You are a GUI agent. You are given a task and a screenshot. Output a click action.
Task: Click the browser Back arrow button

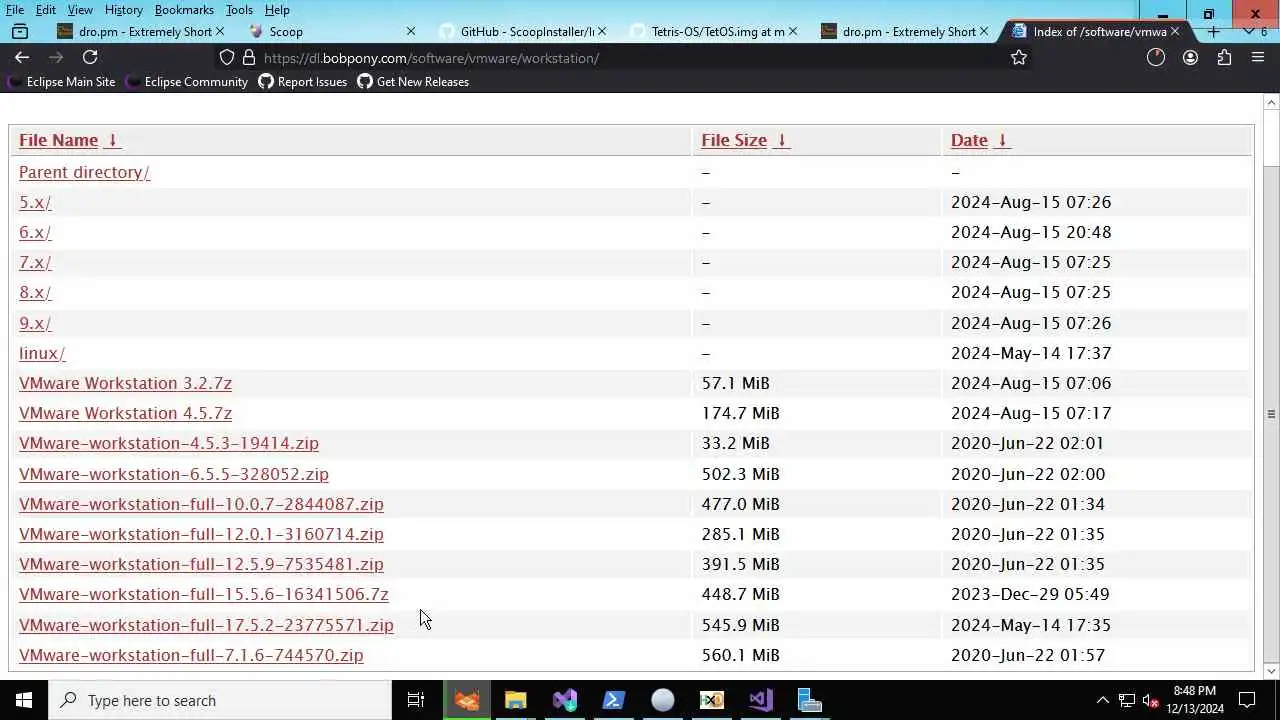tap(22, 57)
